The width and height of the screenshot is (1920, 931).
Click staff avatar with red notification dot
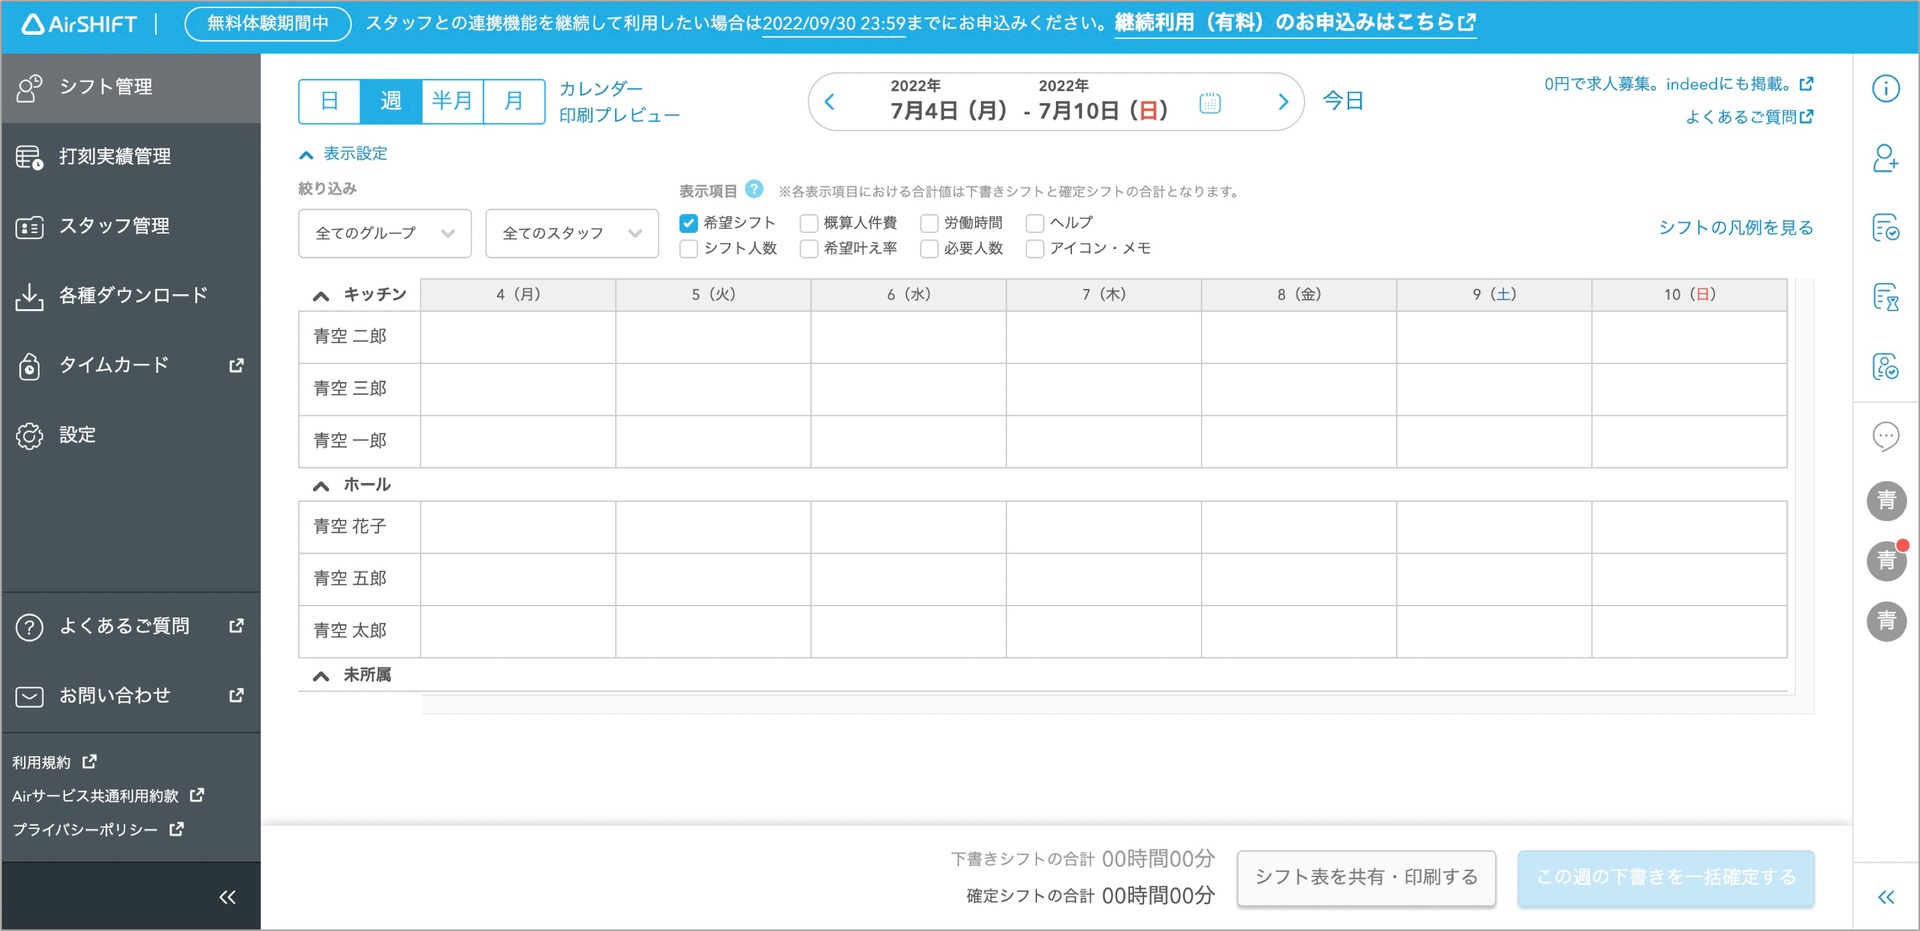pyautogui.click(x=1886, y=560)
